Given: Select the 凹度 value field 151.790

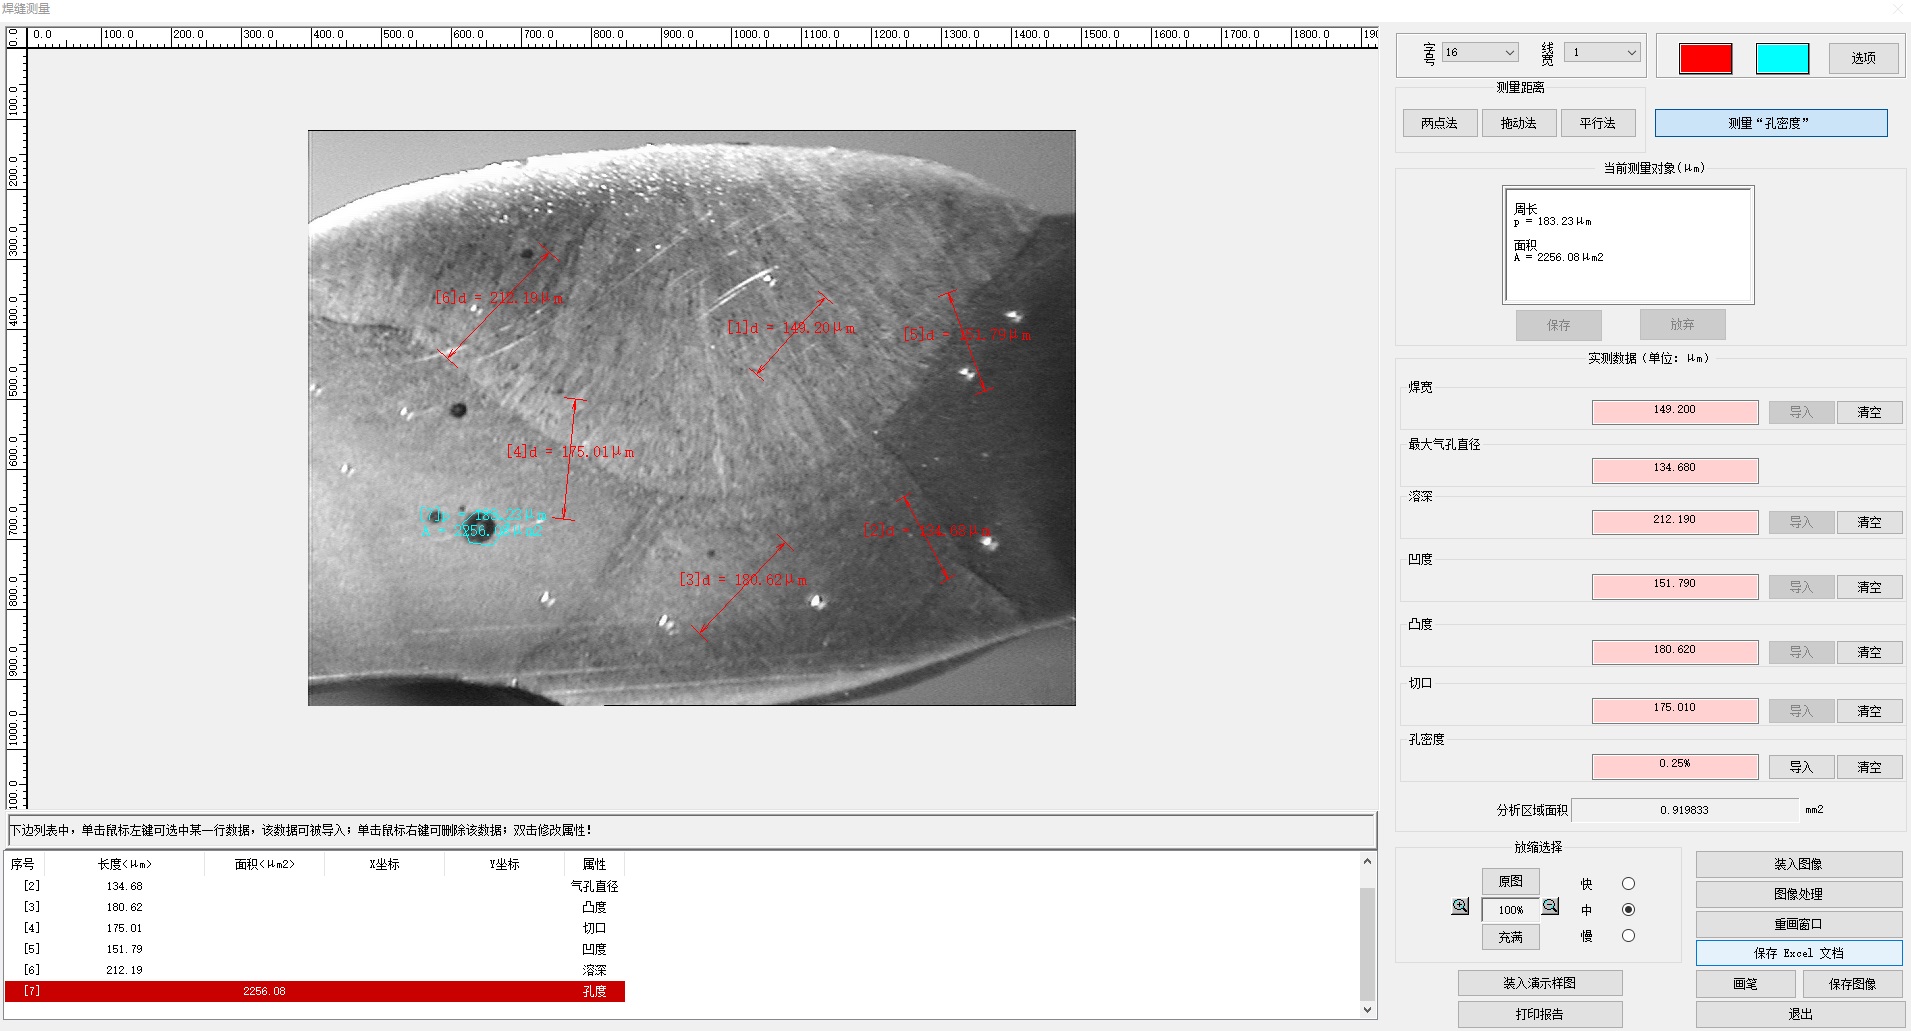Looking at the screenshot, I should 1675,587.
